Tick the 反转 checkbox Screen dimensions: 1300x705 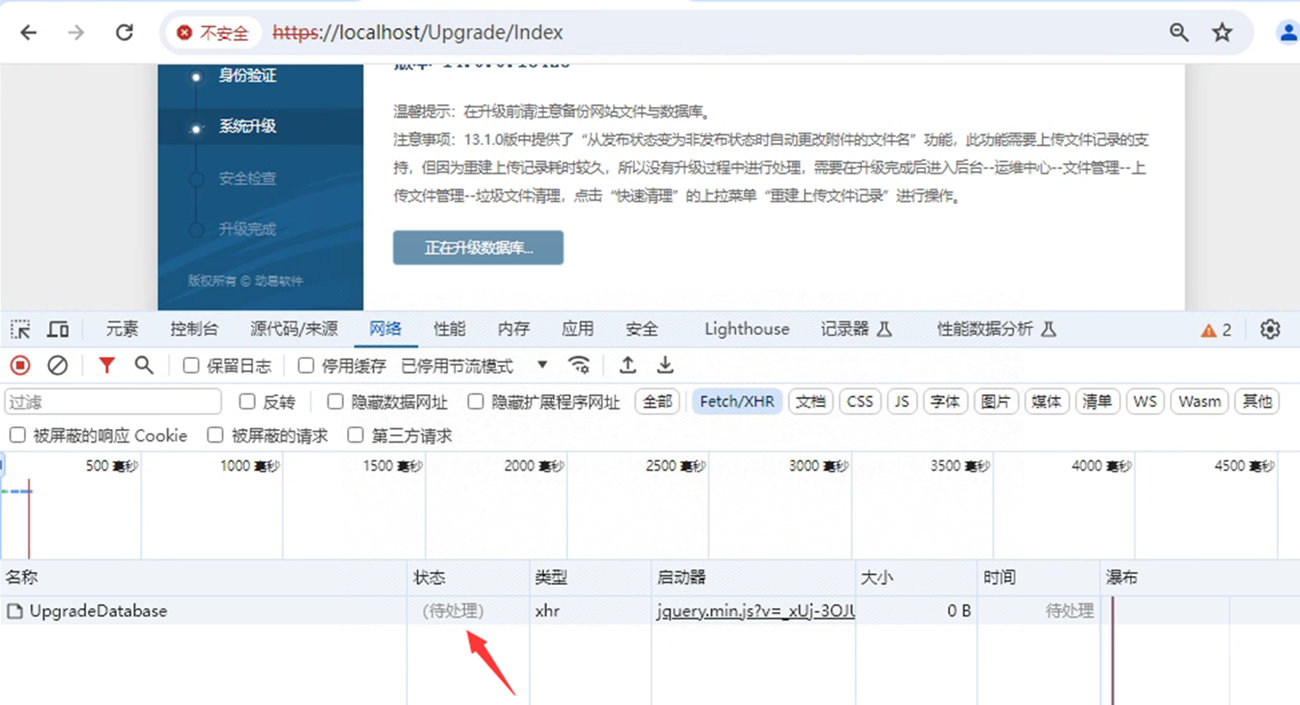247,402
